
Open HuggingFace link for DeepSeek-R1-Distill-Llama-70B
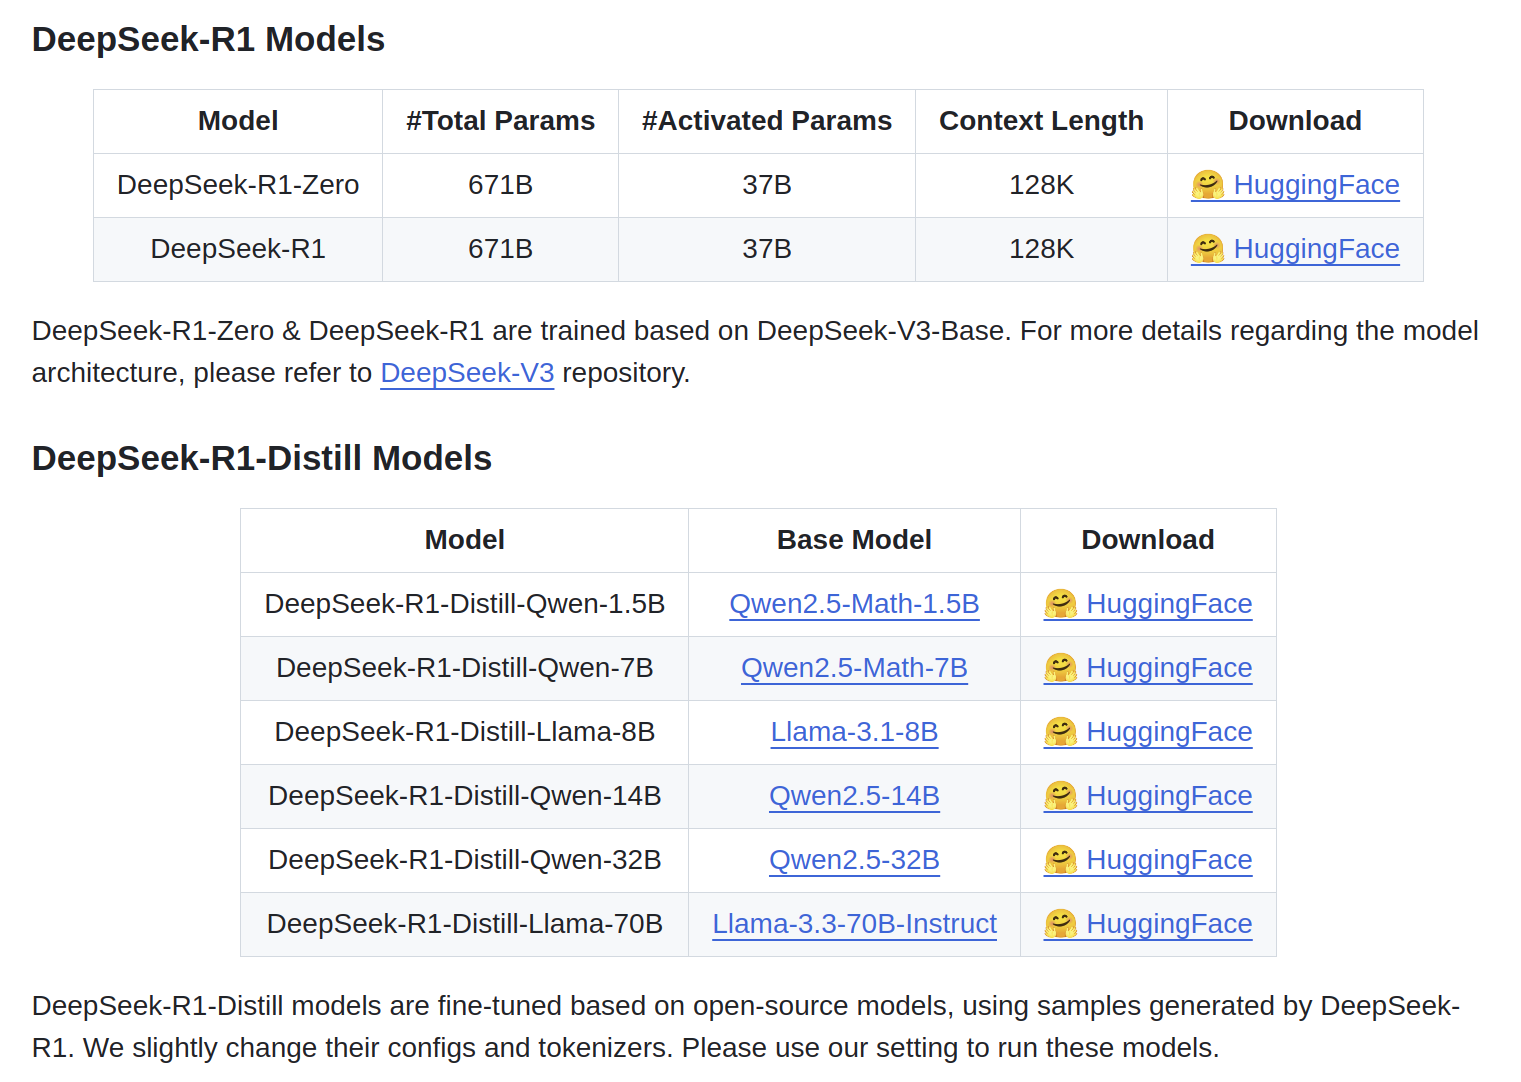coord(1169,924)
